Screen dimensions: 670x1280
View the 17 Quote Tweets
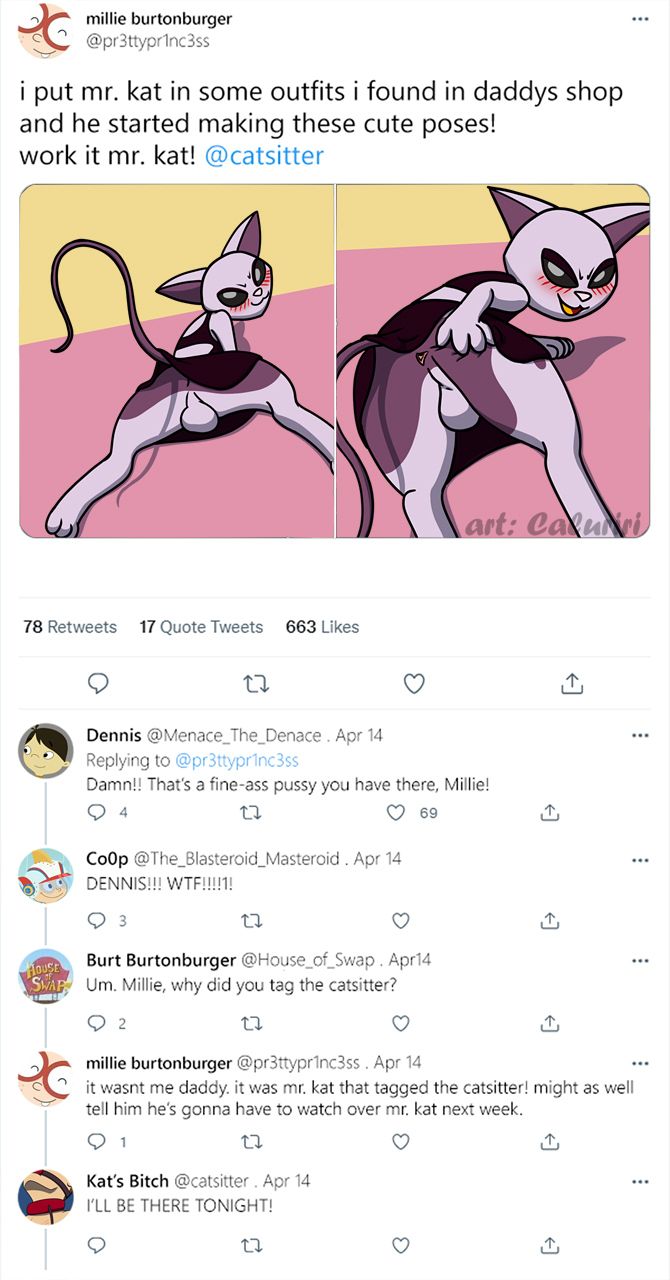201,627
